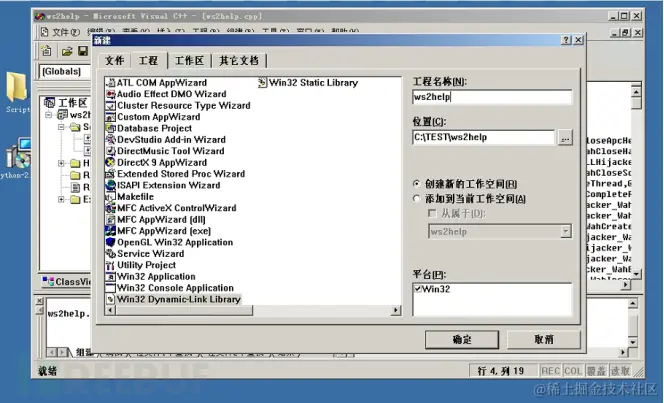Image resolution: width=664 pixels, height=403 pixels.
Task: Pick Win32 Console Application icon
Action: pyautogui.click(x=111, y=288)
